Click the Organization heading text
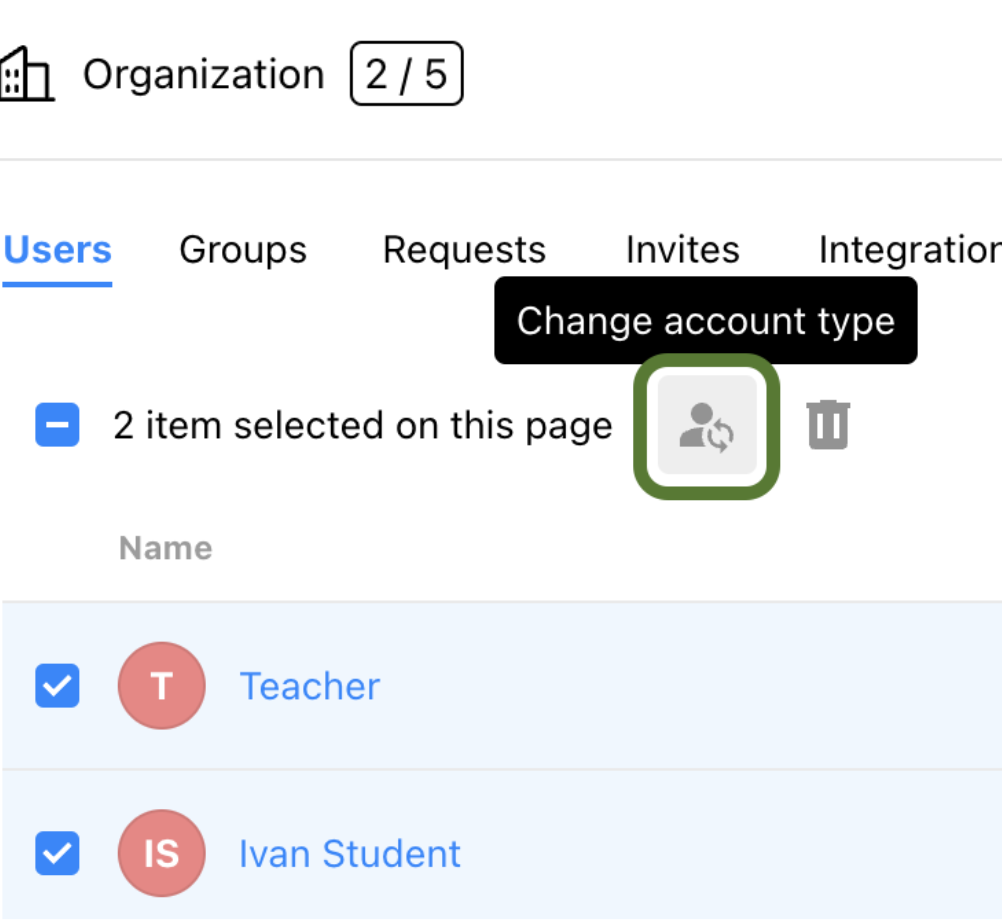The image size is (1002, 922). point(204,74)
